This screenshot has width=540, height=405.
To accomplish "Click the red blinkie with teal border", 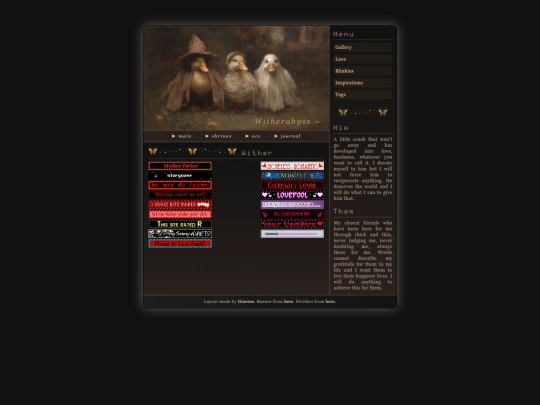I will point(180,243).
